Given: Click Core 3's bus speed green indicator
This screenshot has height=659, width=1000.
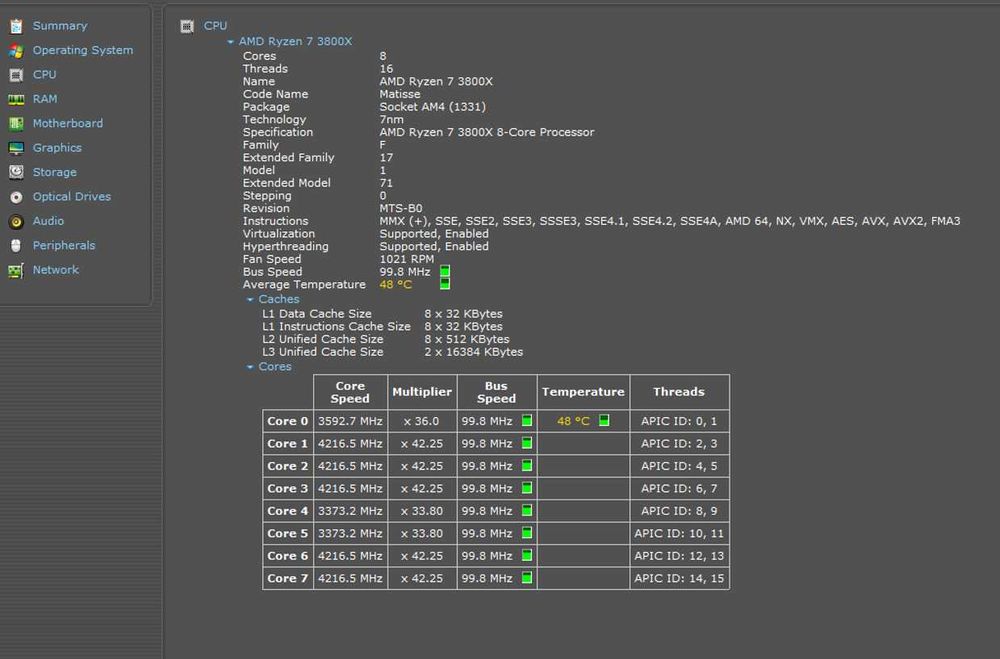Looking at the screenshot, I should [x=527, y=488].
